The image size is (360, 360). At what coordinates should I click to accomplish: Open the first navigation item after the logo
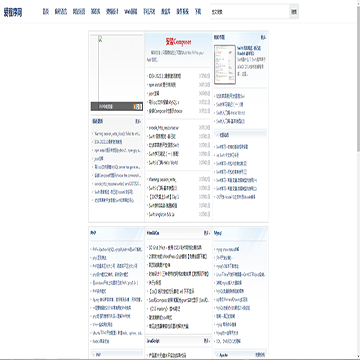click(46, 12)
